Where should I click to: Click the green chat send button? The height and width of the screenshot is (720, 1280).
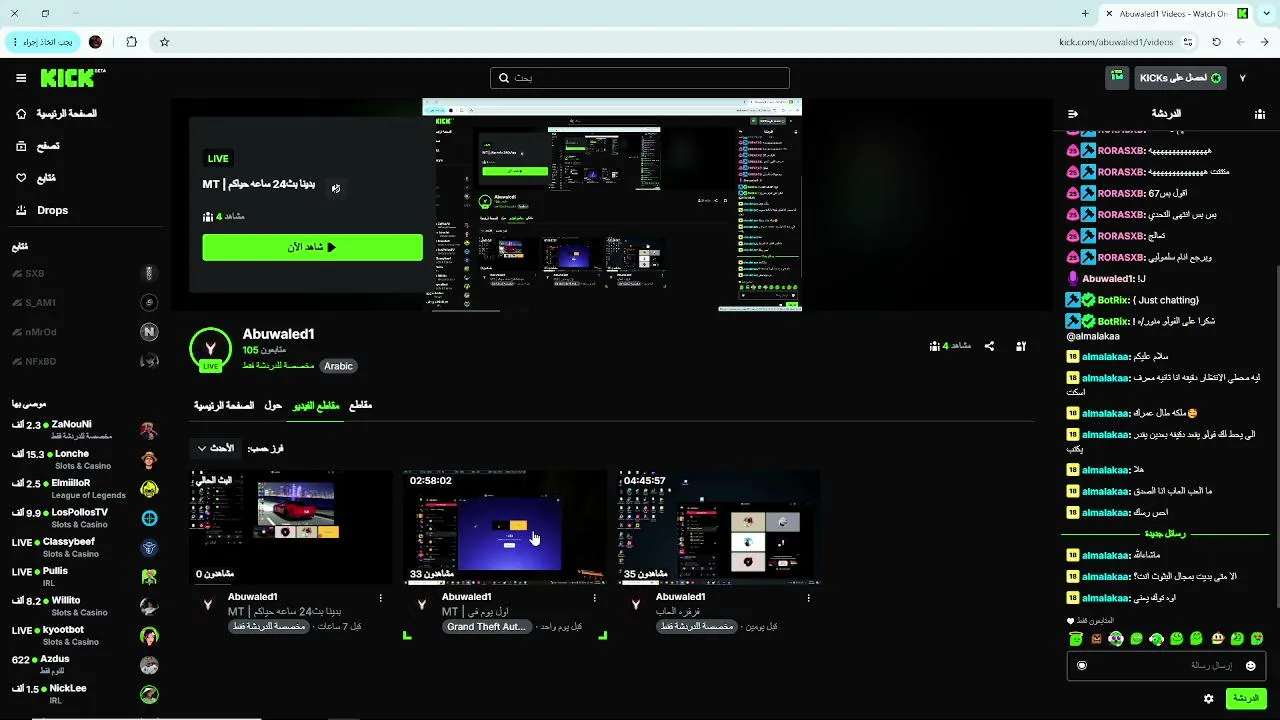1246,698
